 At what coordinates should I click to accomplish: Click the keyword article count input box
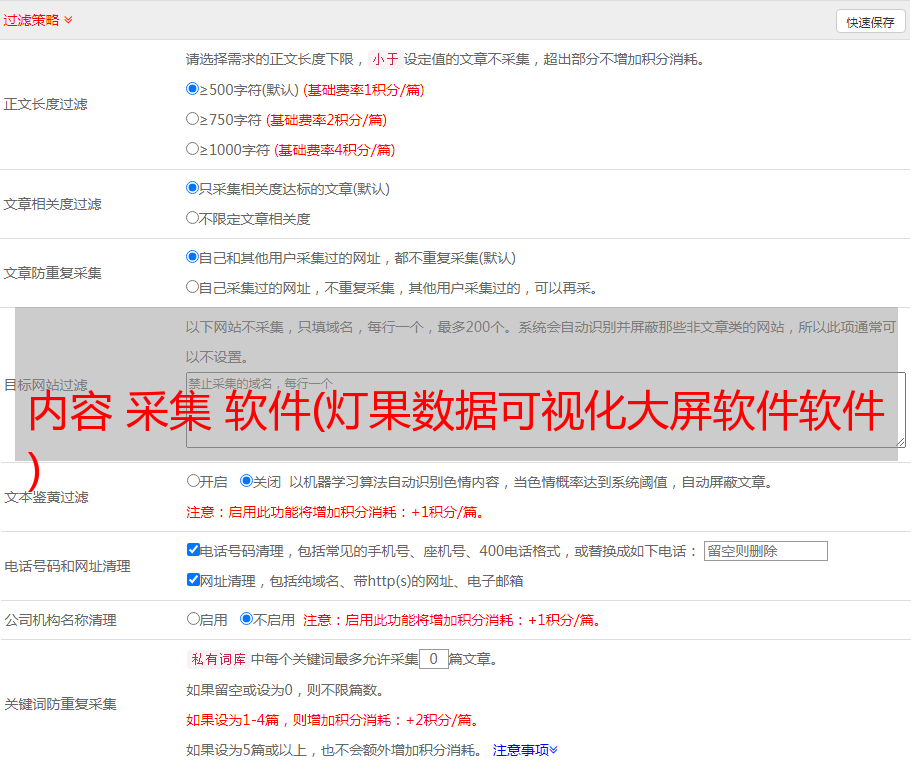(433, 659)
